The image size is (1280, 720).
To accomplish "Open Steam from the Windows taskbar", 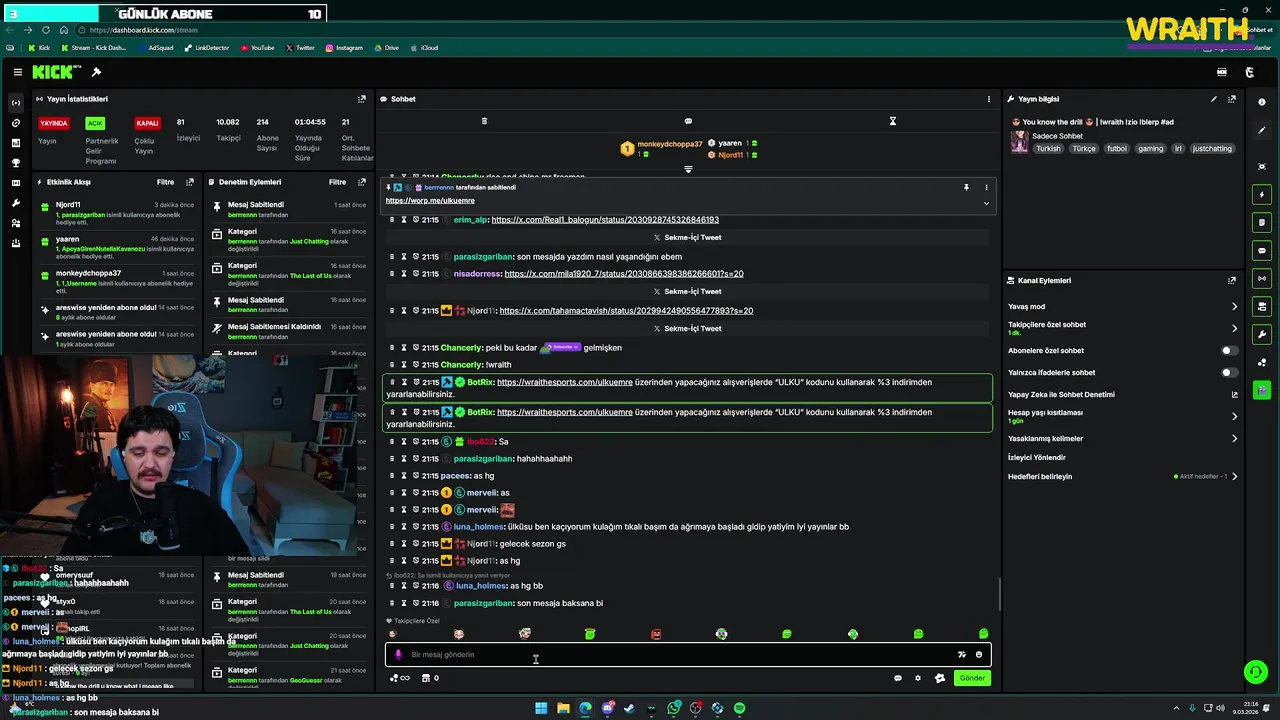I will [x=629, y=708].
